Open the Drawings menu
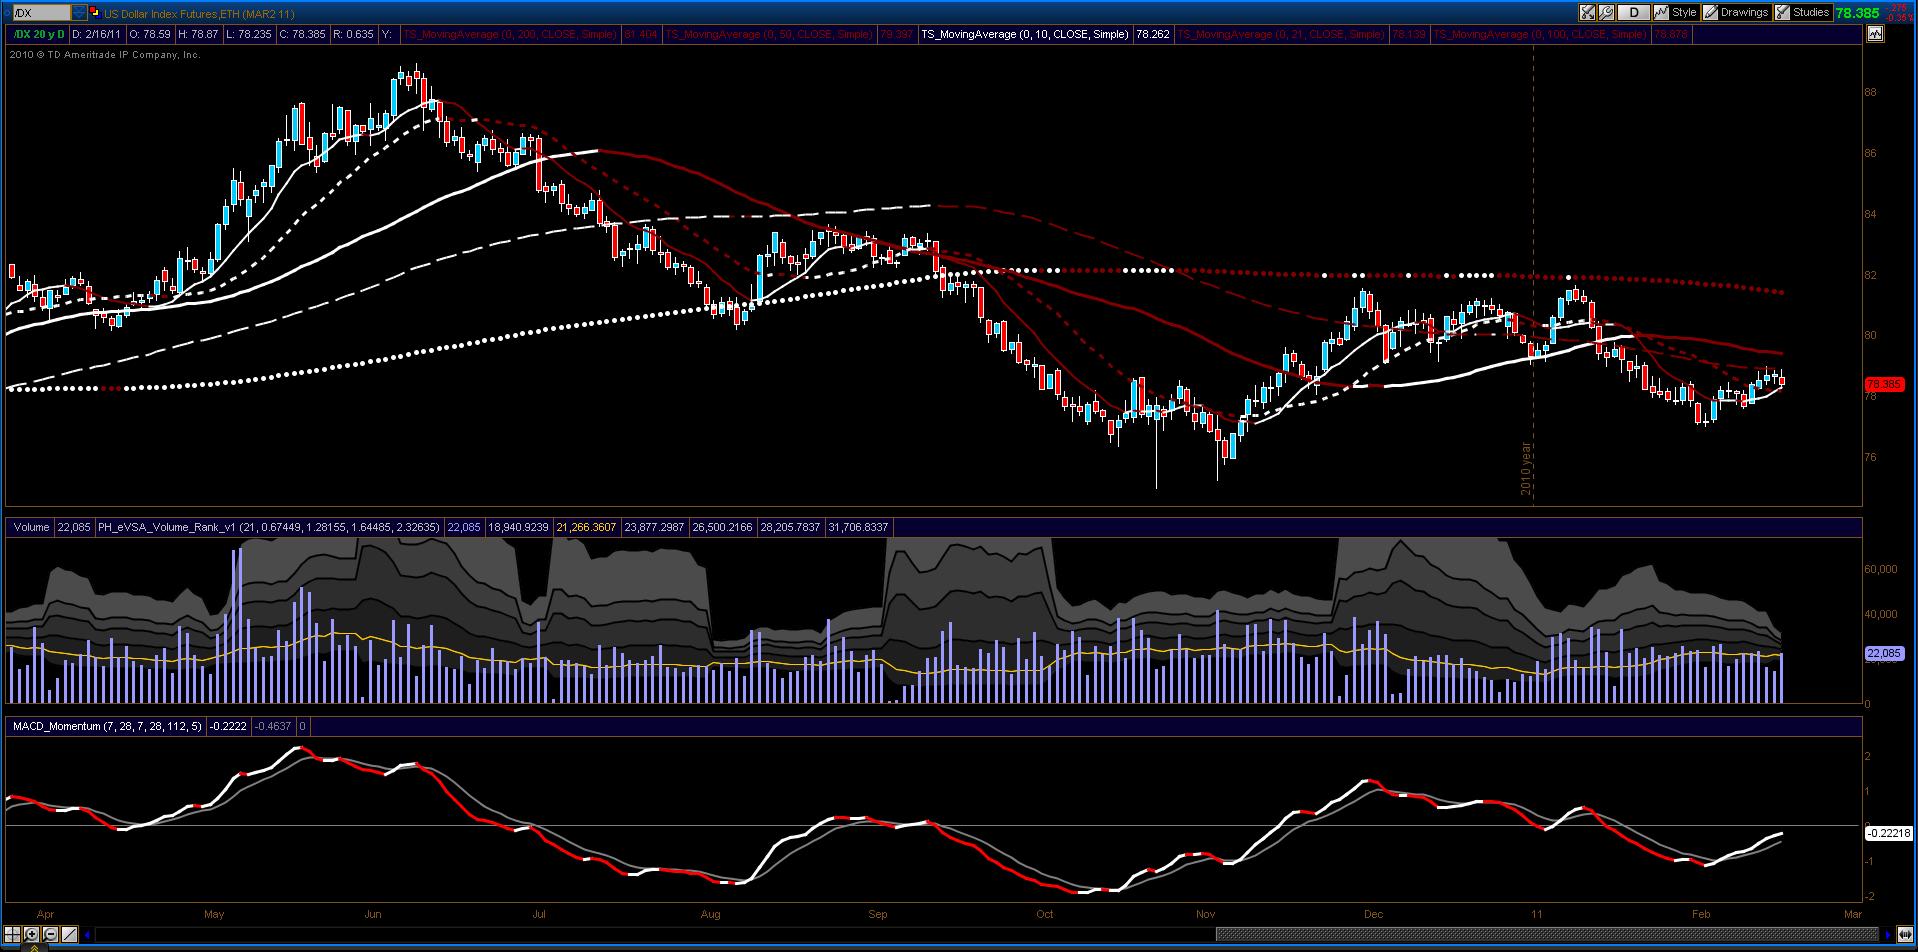 pyautogui.click(x=1736, y=13)
